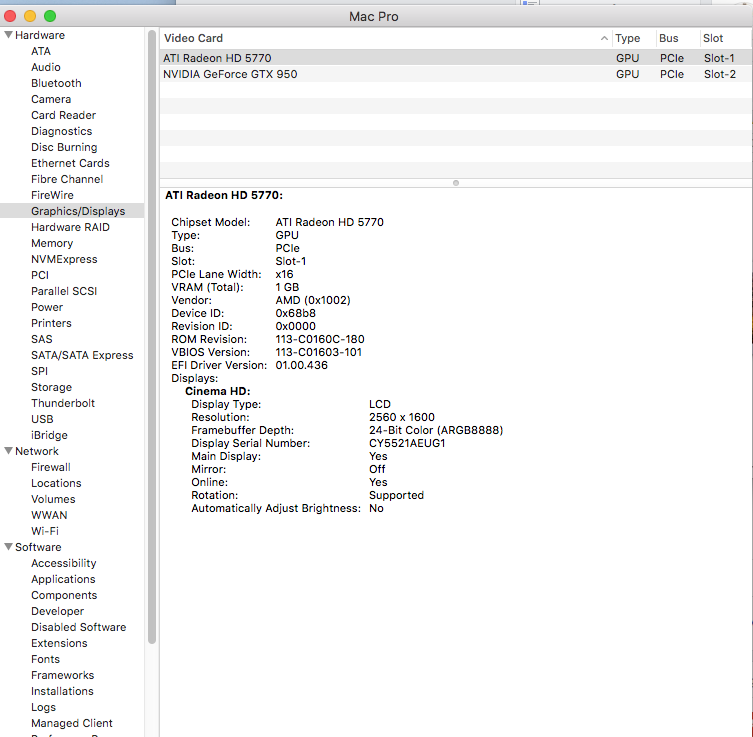Collapse the Software section triangle

tap(8, 547)
